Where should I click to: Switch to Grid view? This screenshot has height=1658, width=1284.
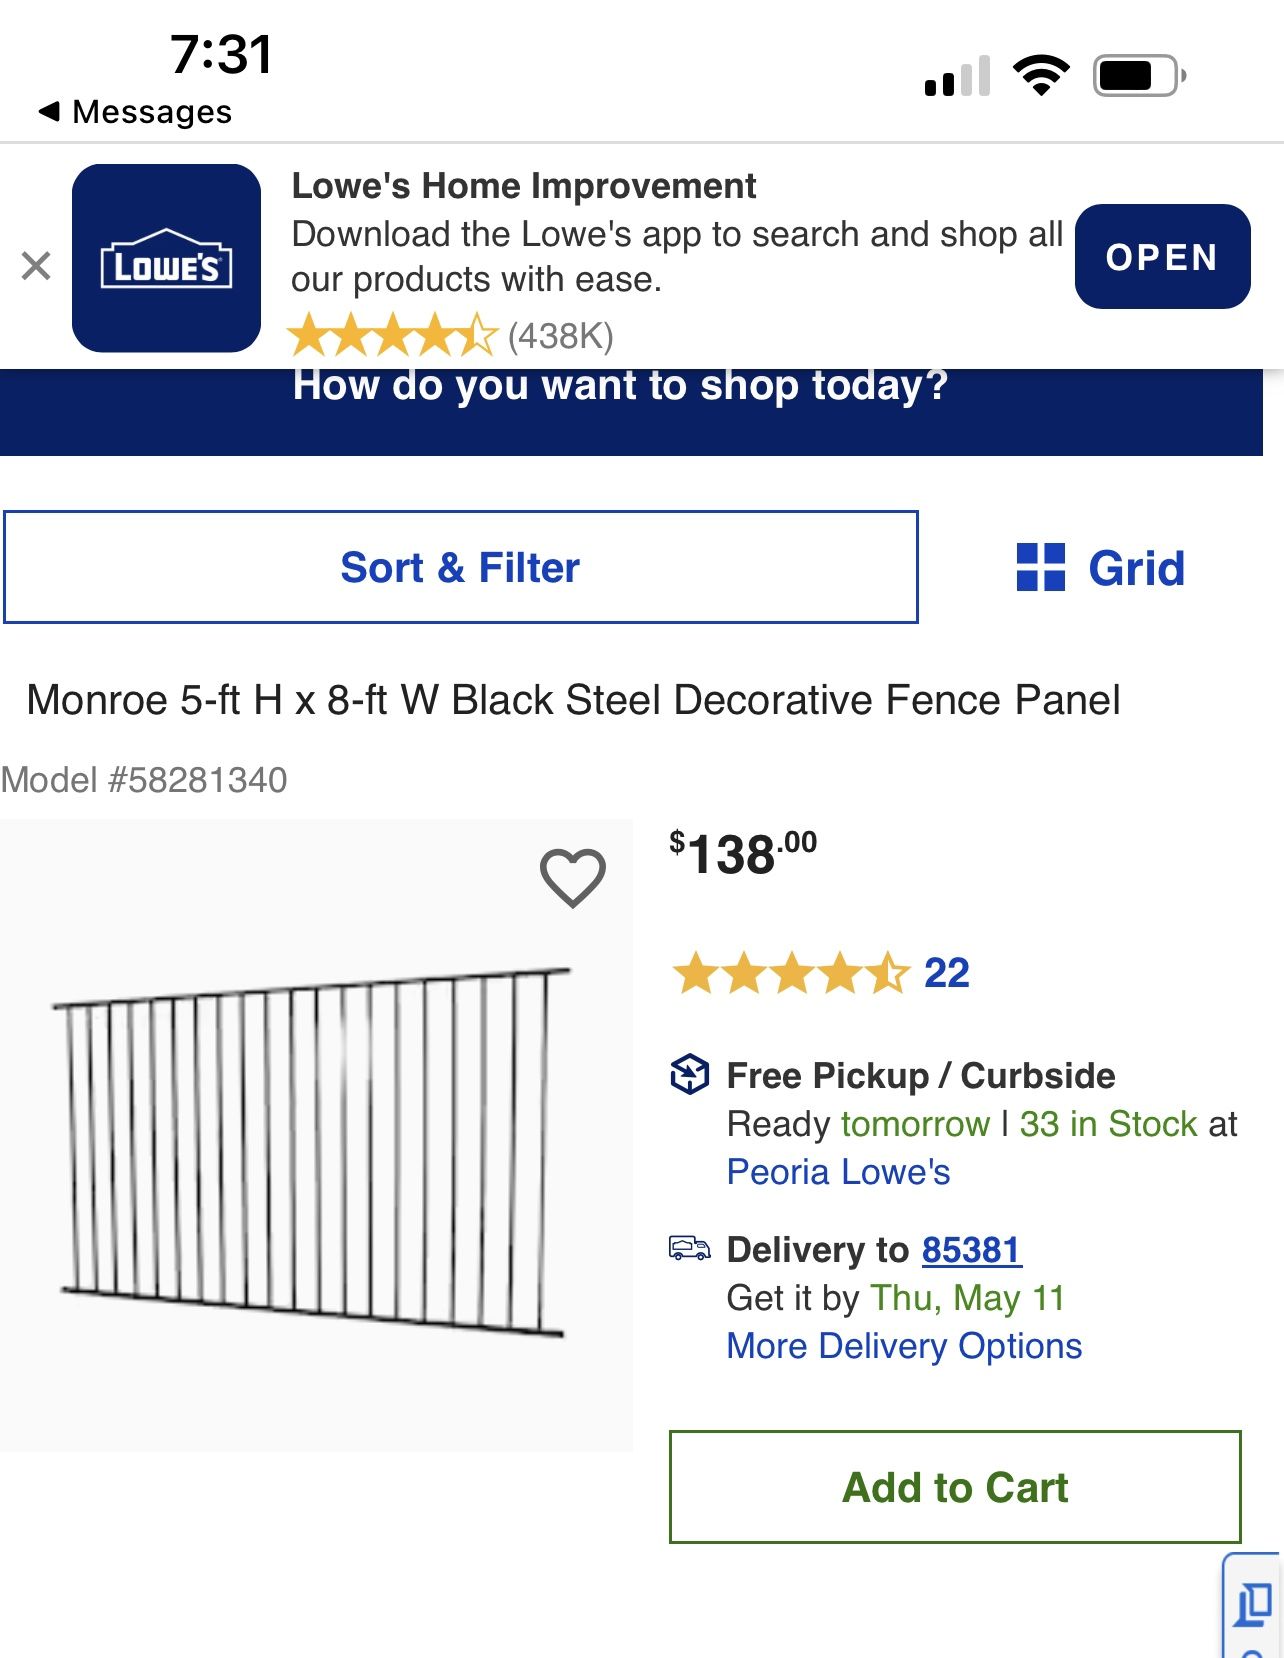(1101, 568)
